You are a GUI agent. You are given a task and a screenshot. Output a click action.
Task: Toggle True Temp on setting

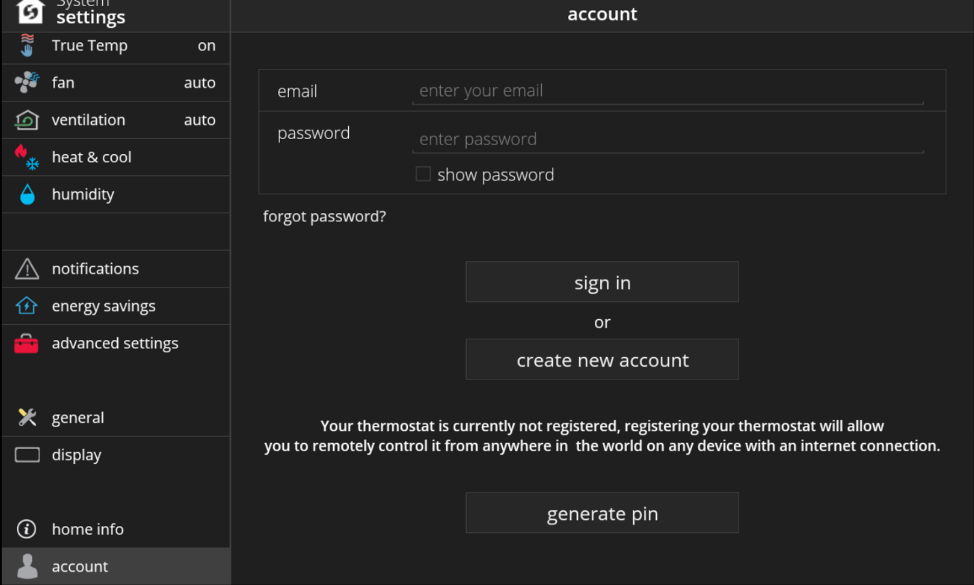116,45
